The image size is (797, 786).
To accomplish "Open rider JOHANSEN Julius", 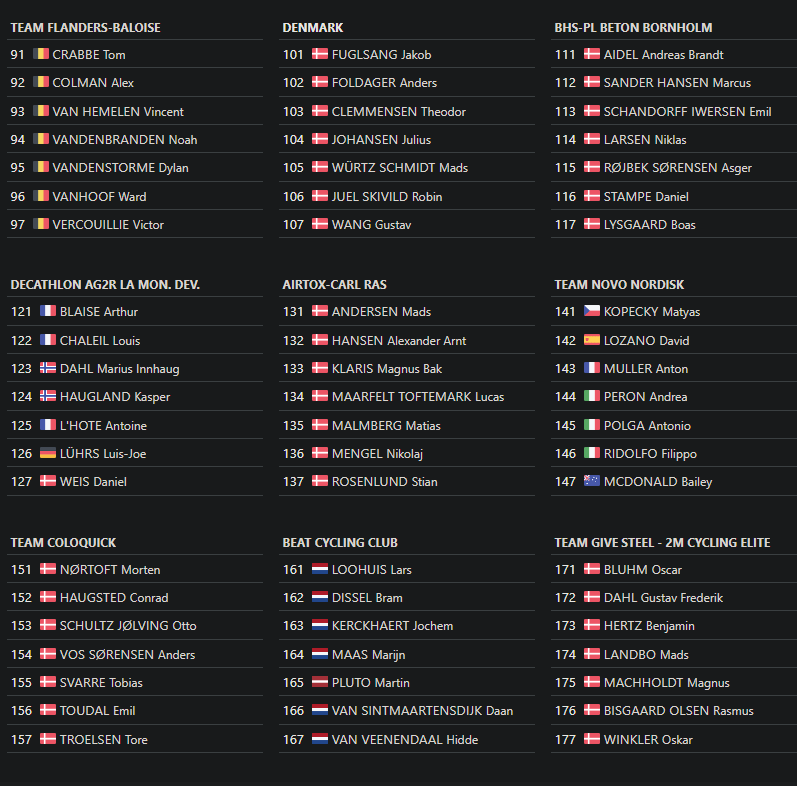I will (381, 140).
